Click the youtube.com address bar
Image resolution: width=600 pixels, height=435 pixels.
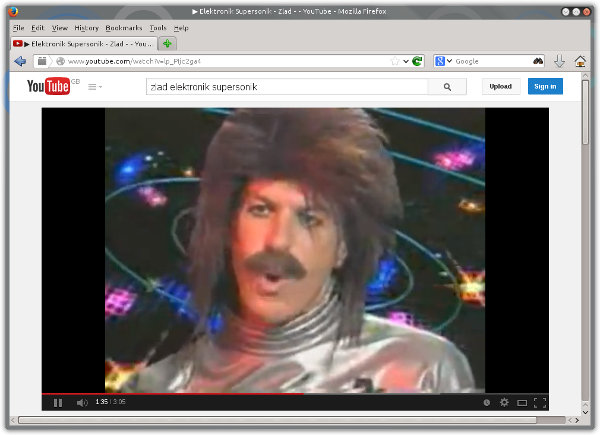226,61
